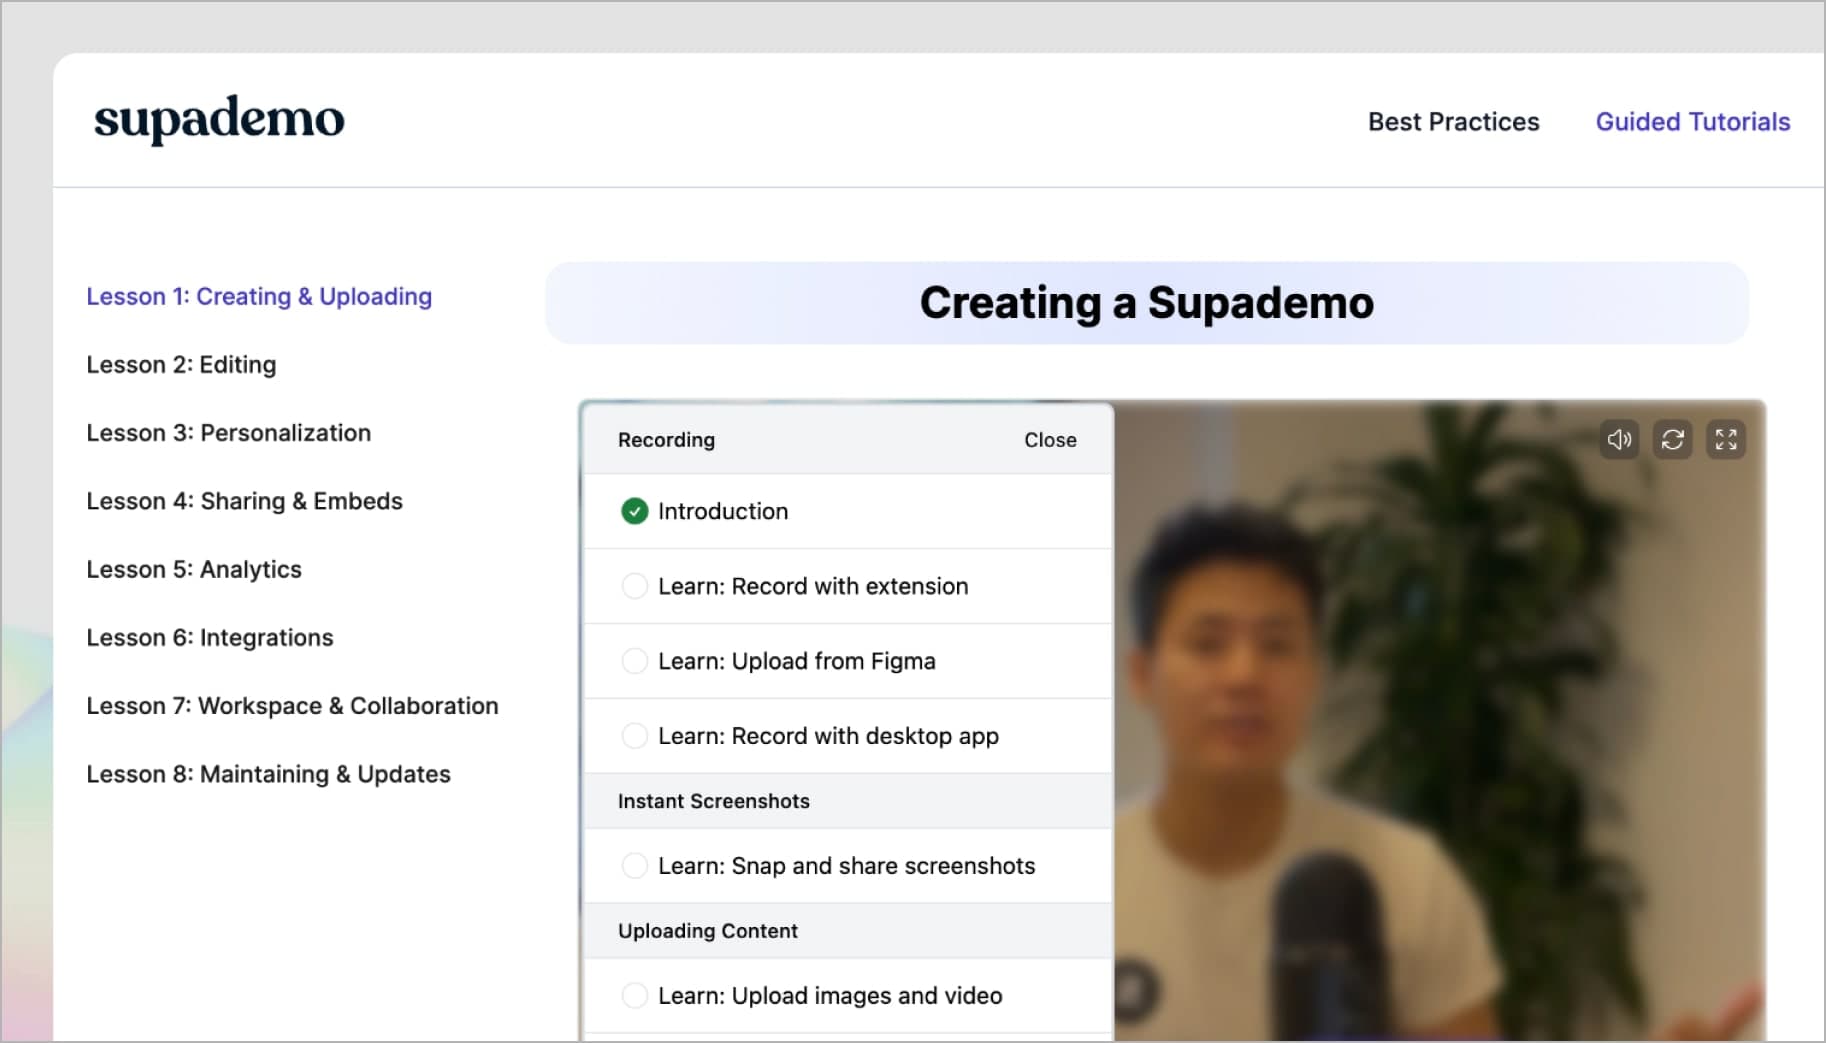Click Learn: Record with extension text
The width and height of the screenshot is (1826, 1043).
813,586
